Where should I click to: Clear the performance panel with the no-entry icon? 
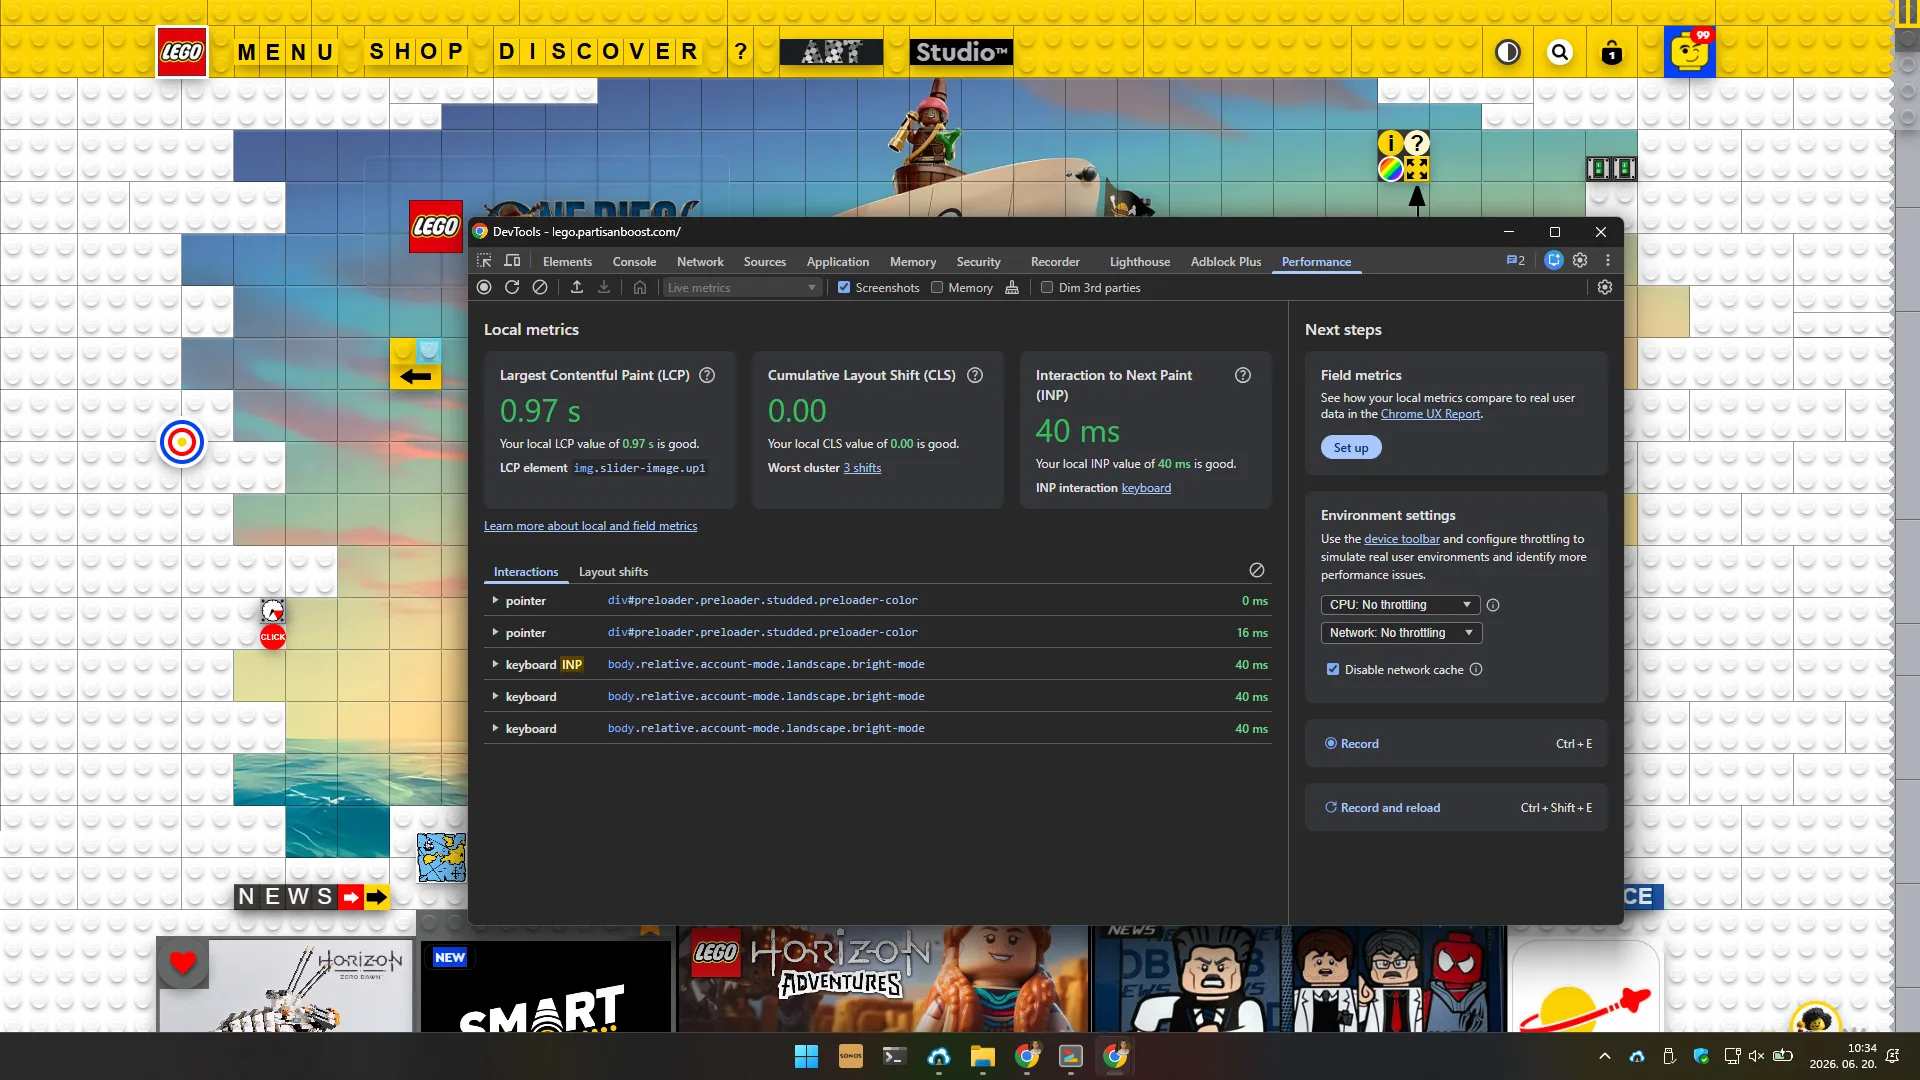[x=540, y=288]
